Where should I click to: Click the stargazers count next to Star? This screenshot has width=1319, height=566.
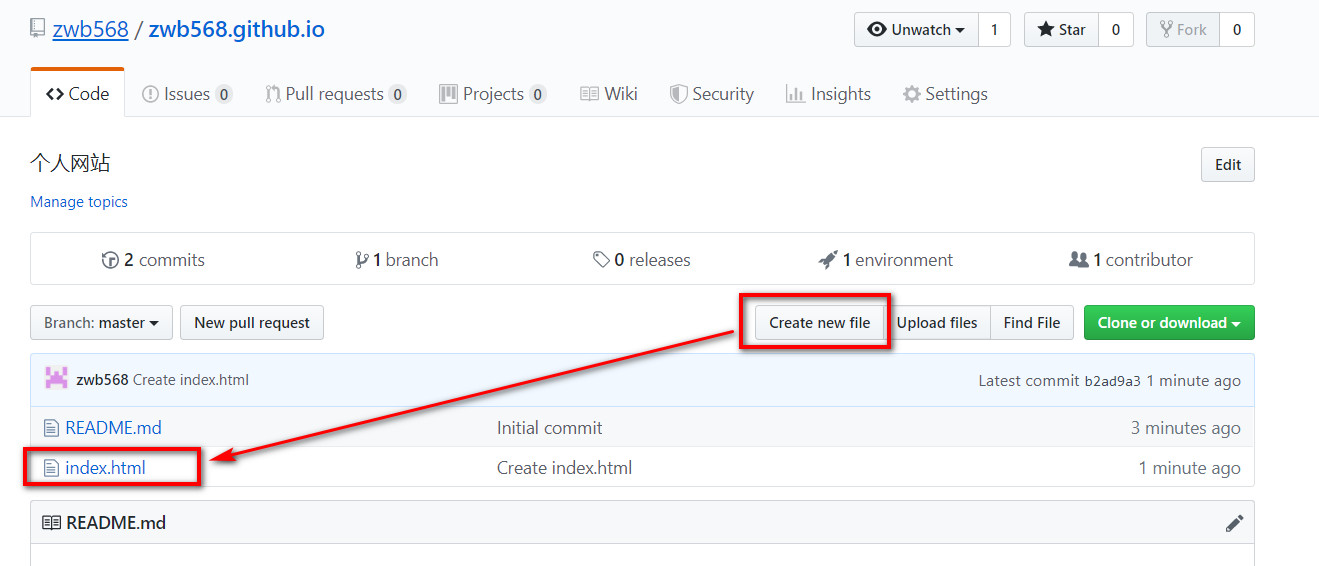1116,30
